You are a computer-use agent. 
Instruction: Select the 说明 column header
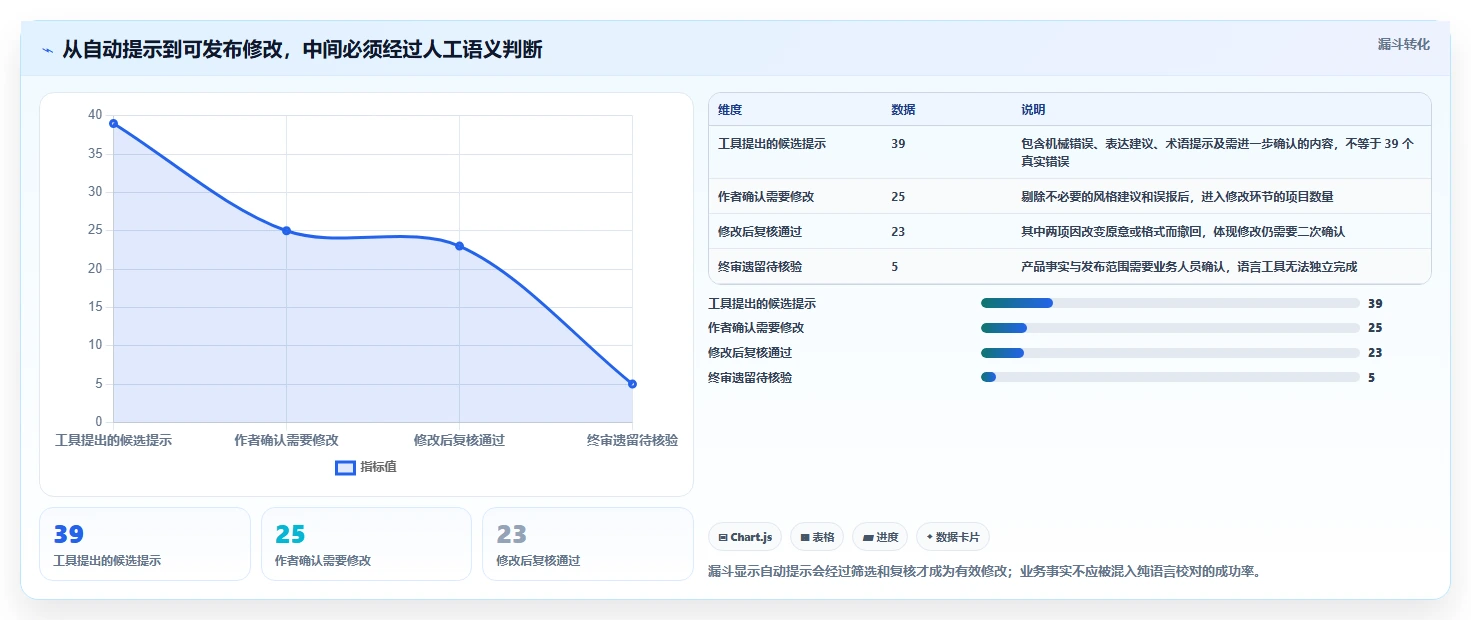[1033, 110]
